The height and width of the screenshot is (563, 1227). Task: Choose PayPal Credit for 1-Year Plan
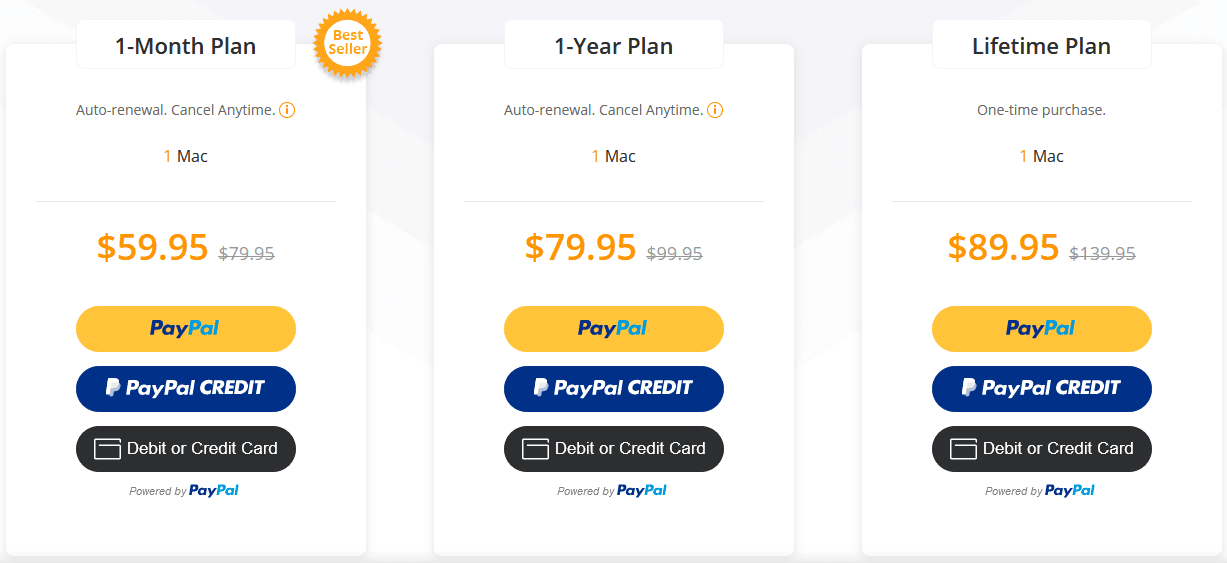[x=613, y=389]
